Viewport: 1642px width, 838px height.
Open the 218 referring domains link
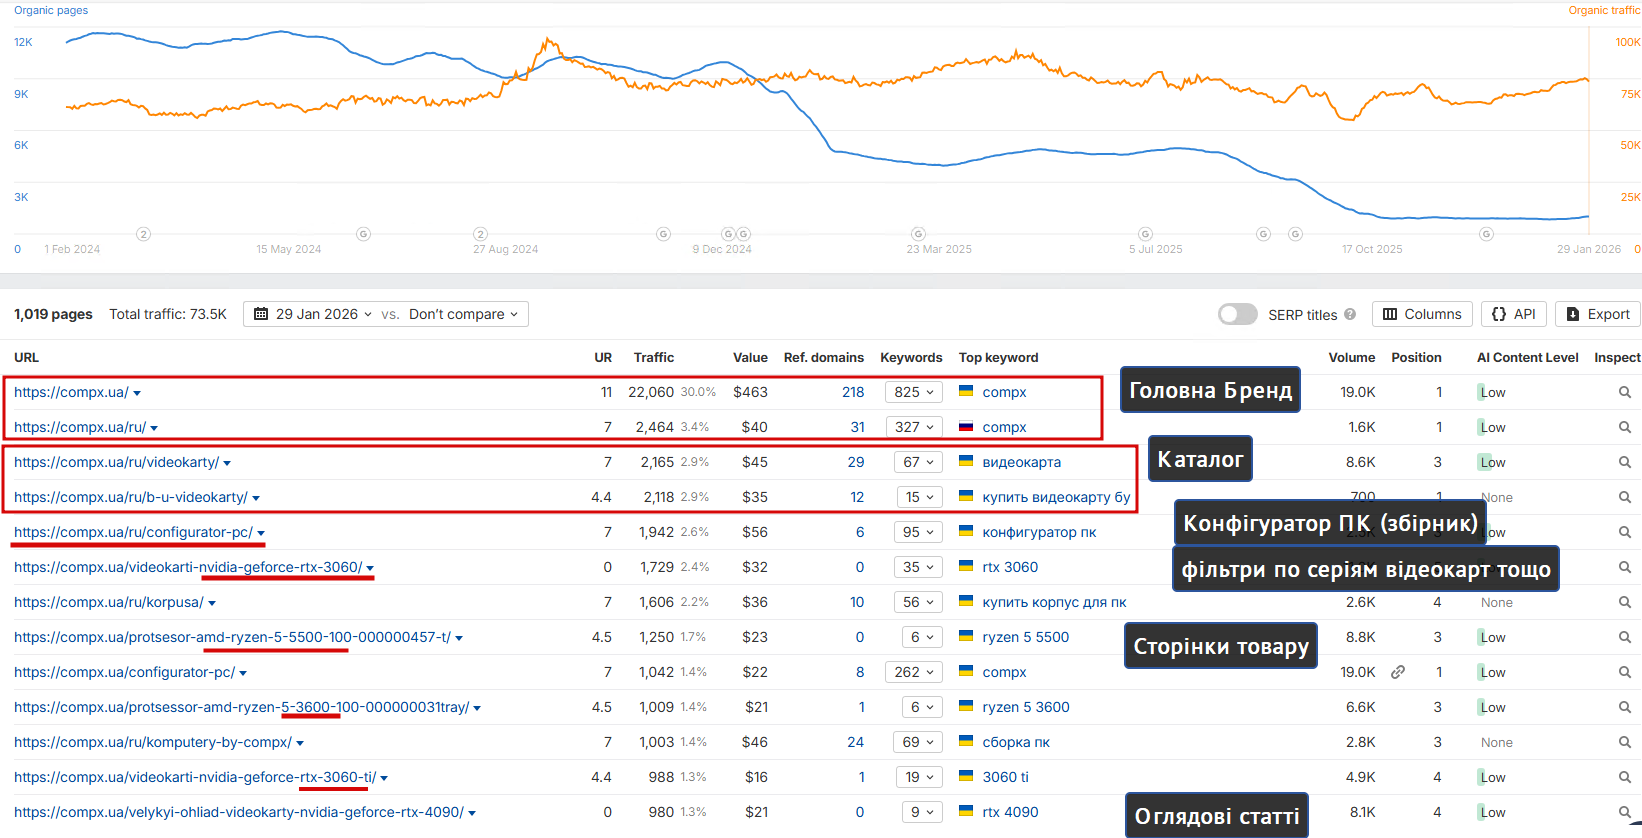(x=853, y=392)
